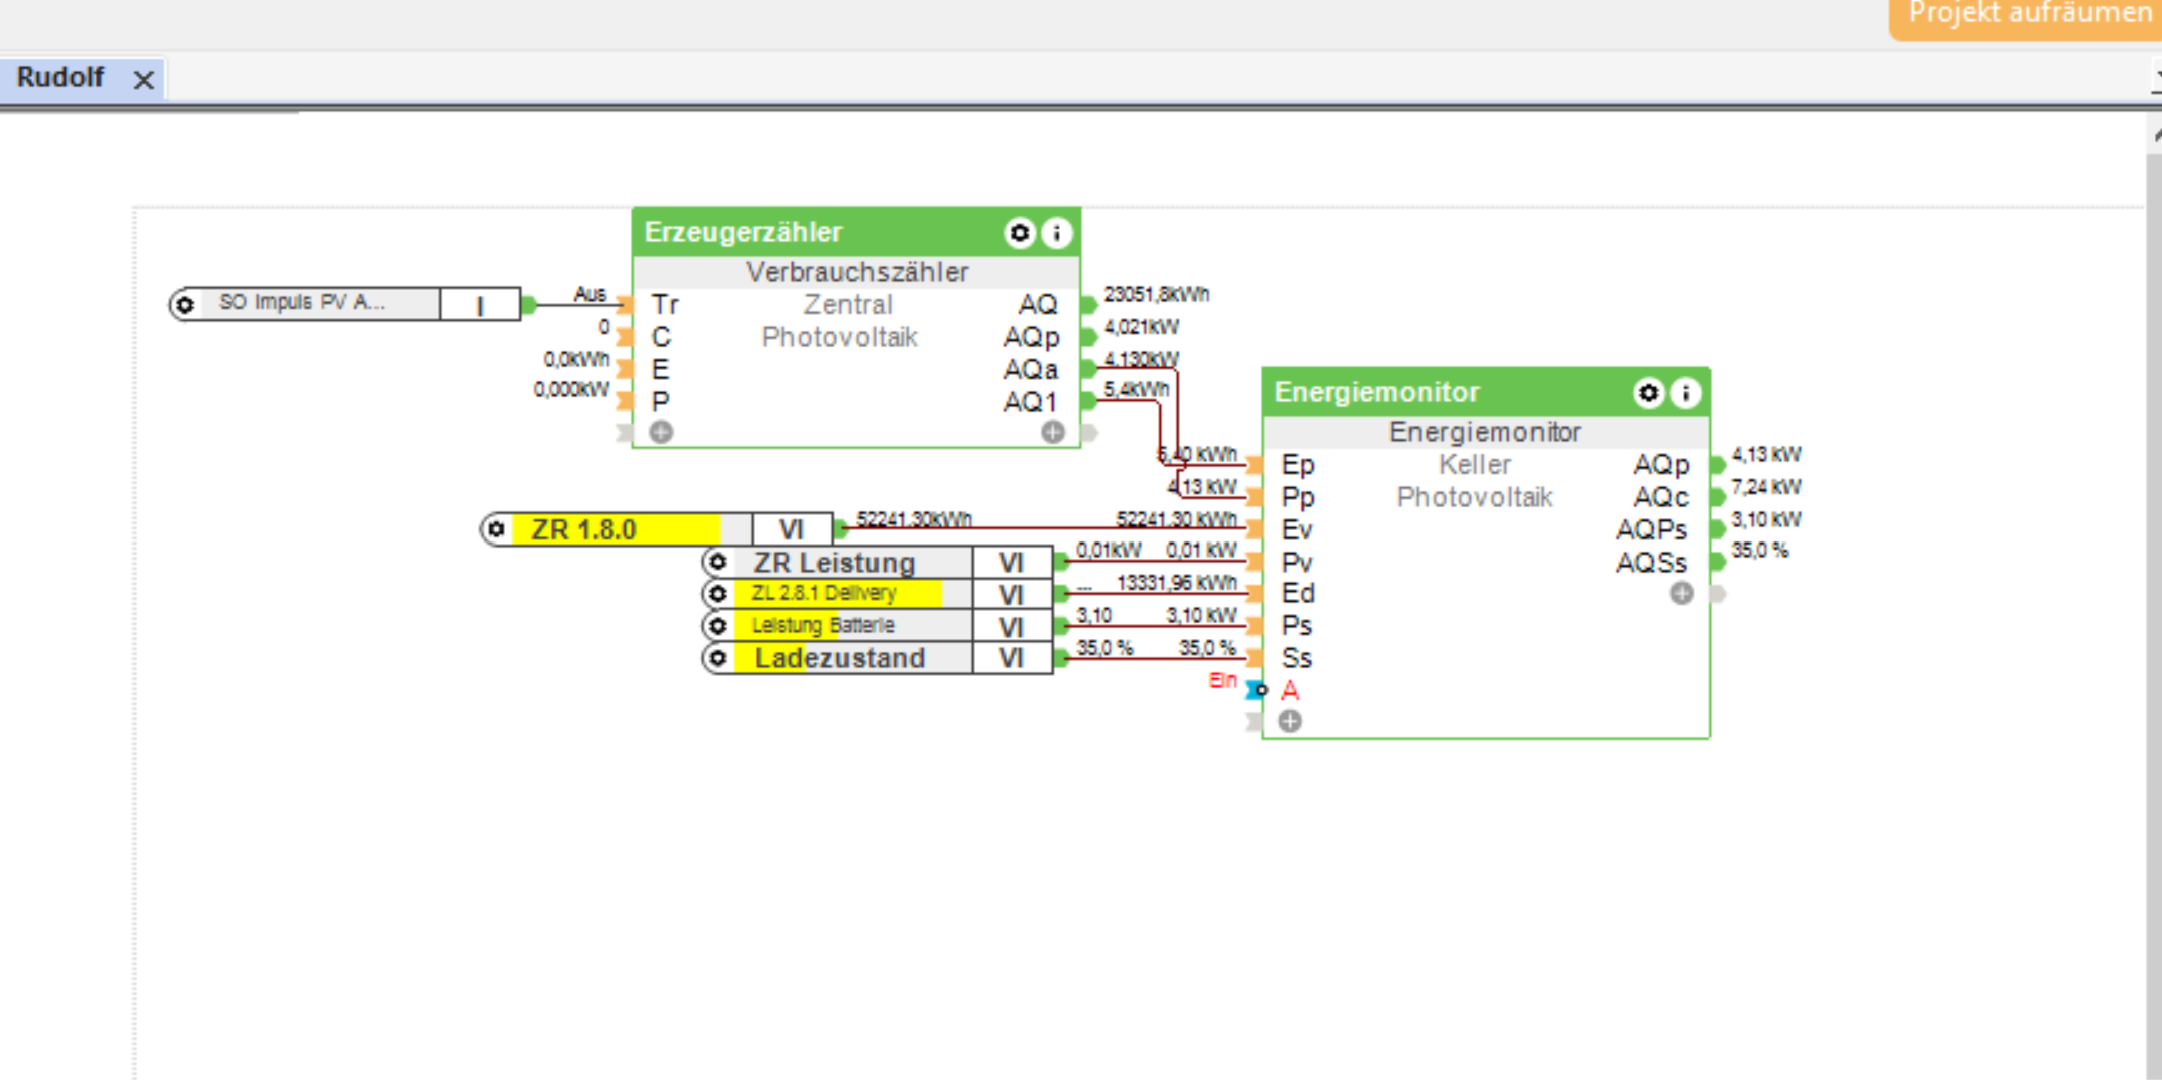This screenshot has height=1080, width=2162.
Task: Click gear icon on Ladezustand input
Action: click(717, 658)
